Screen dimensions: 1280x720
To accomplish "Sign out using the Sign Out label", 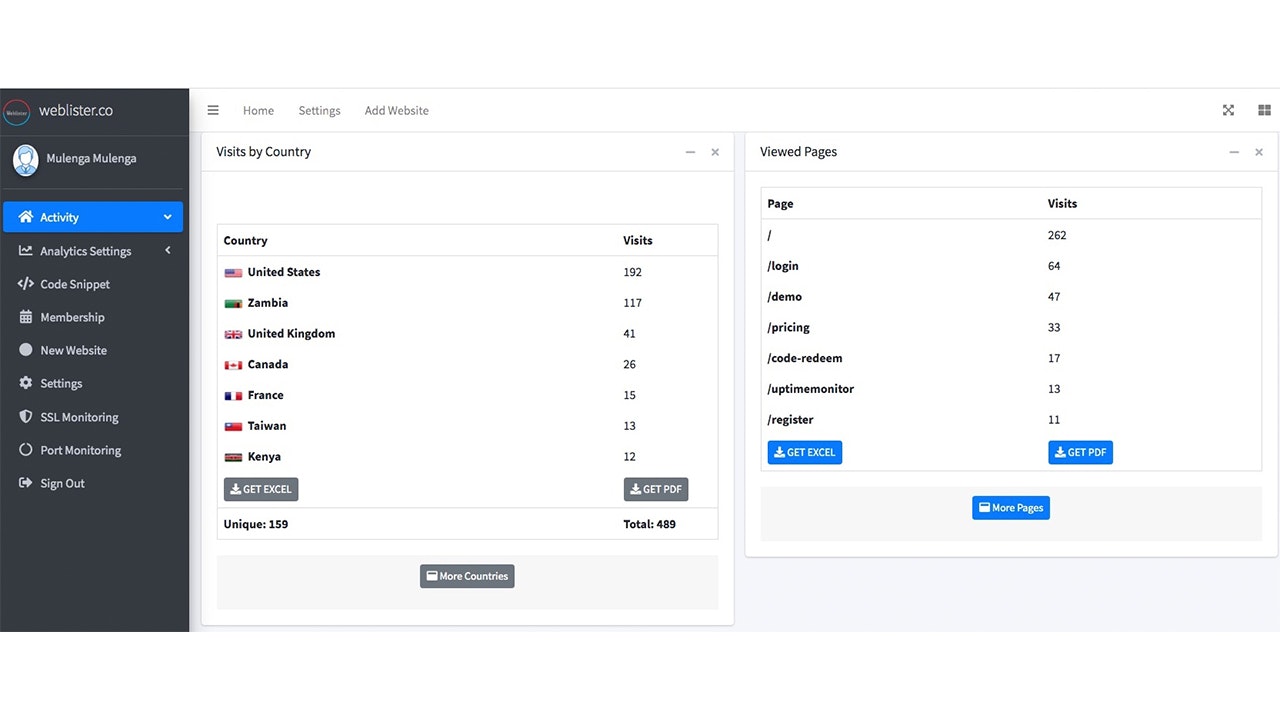I will coord(62,483).
